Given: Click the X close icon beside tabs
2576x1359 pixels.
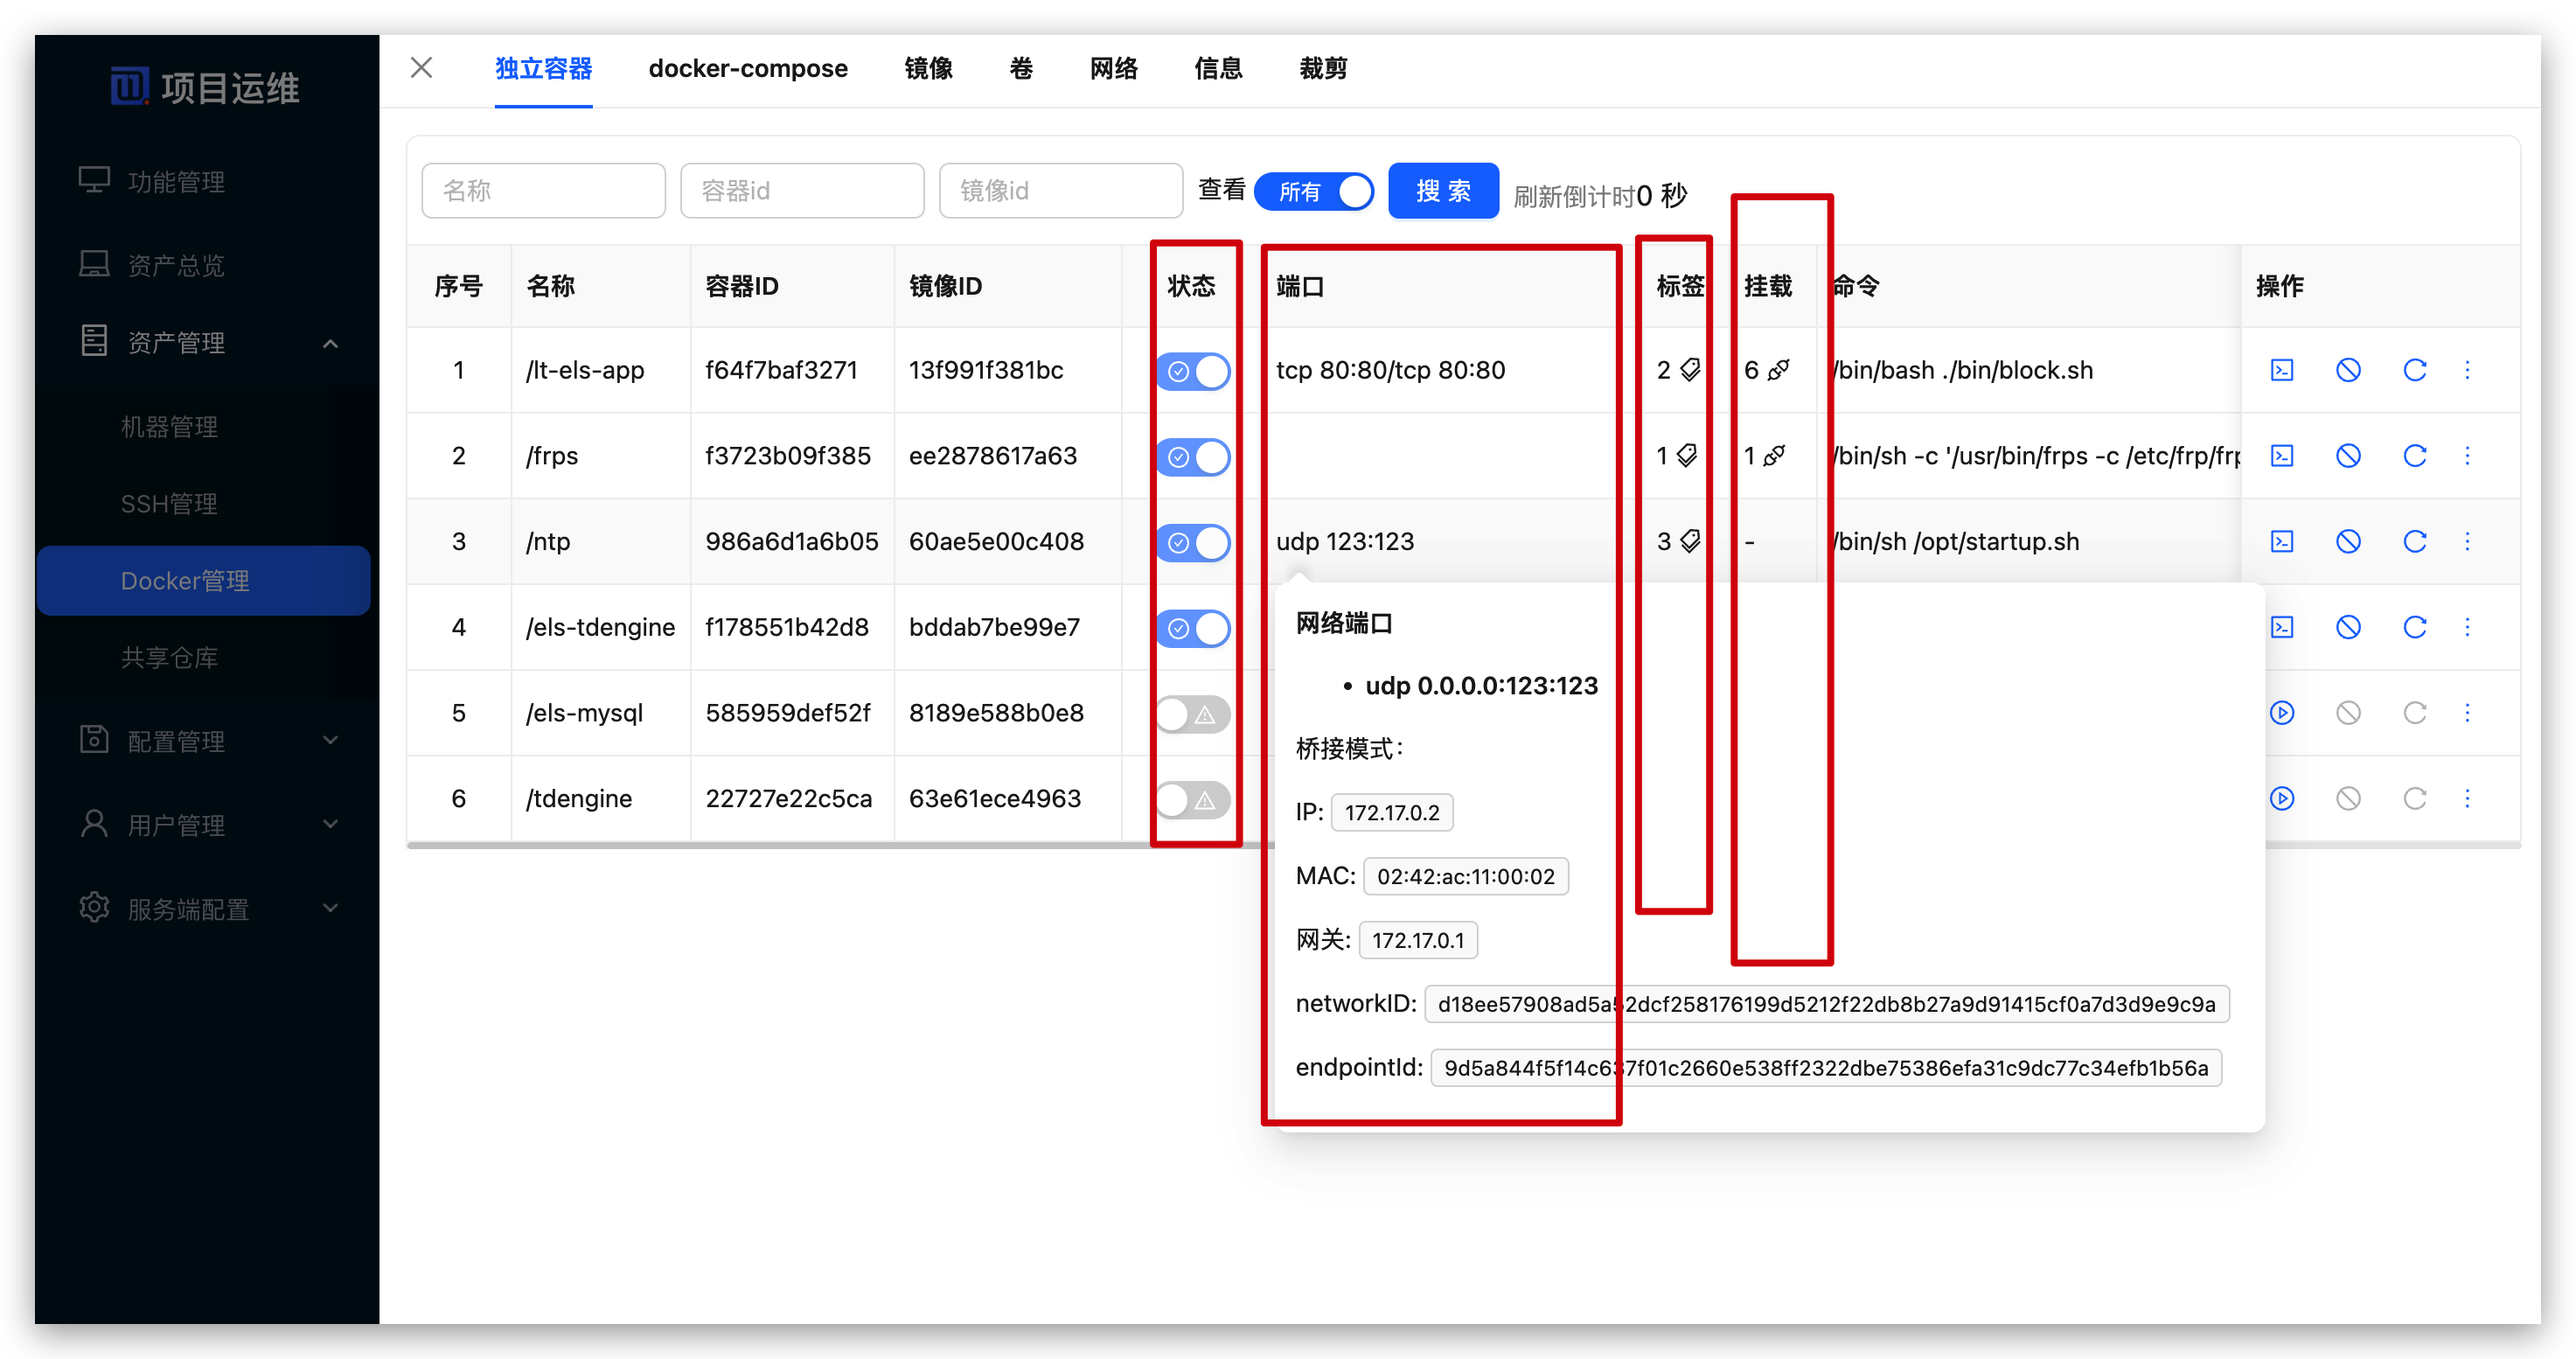Looking at the screenshot, I should pos(421,68).
